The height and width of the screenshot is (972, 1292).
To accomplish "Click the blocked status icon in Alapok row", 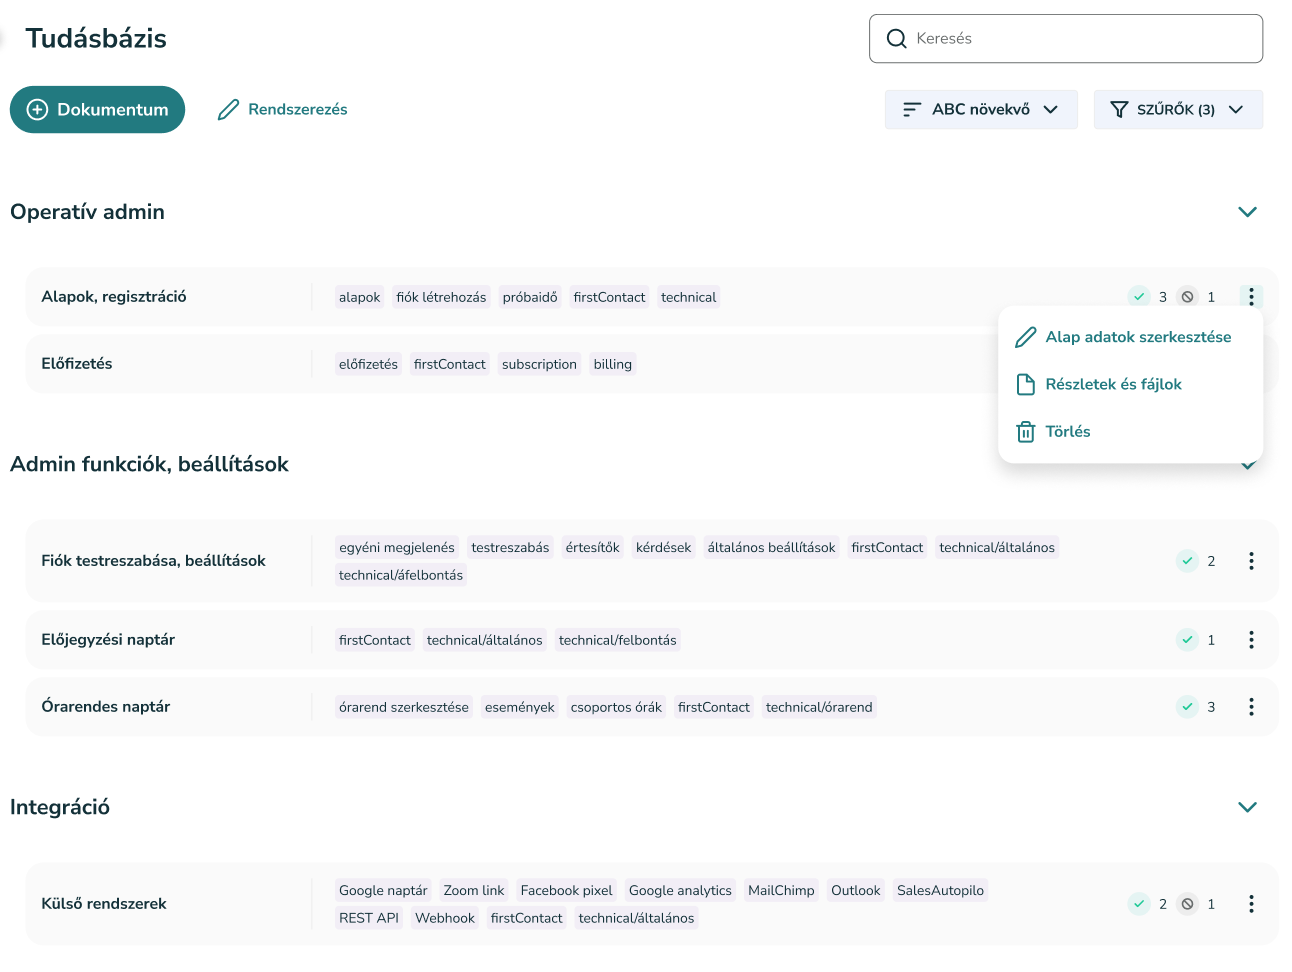I will [1187, 297].
